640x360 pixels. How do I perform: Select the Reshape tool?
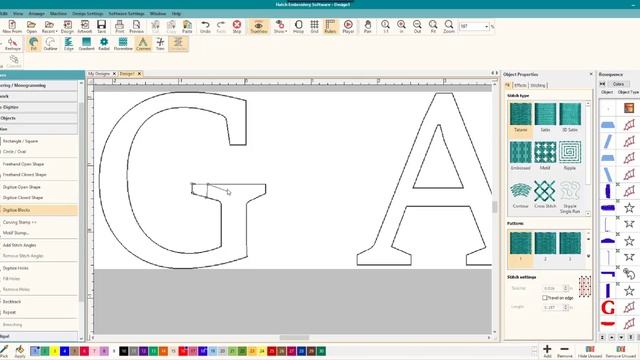coord(12,44)
